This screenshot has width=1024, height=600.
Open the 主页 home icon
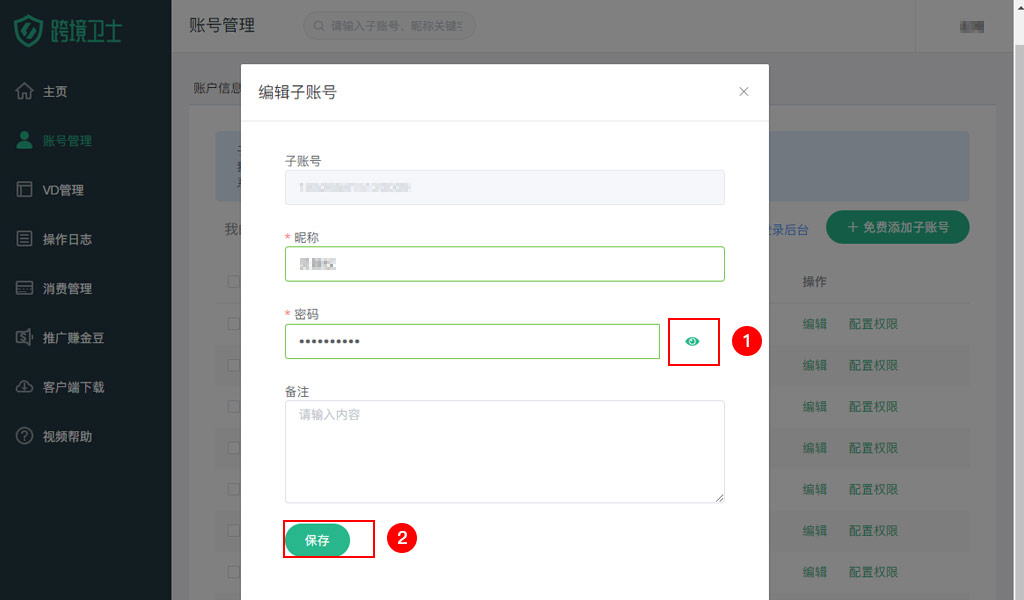[24, 91]
